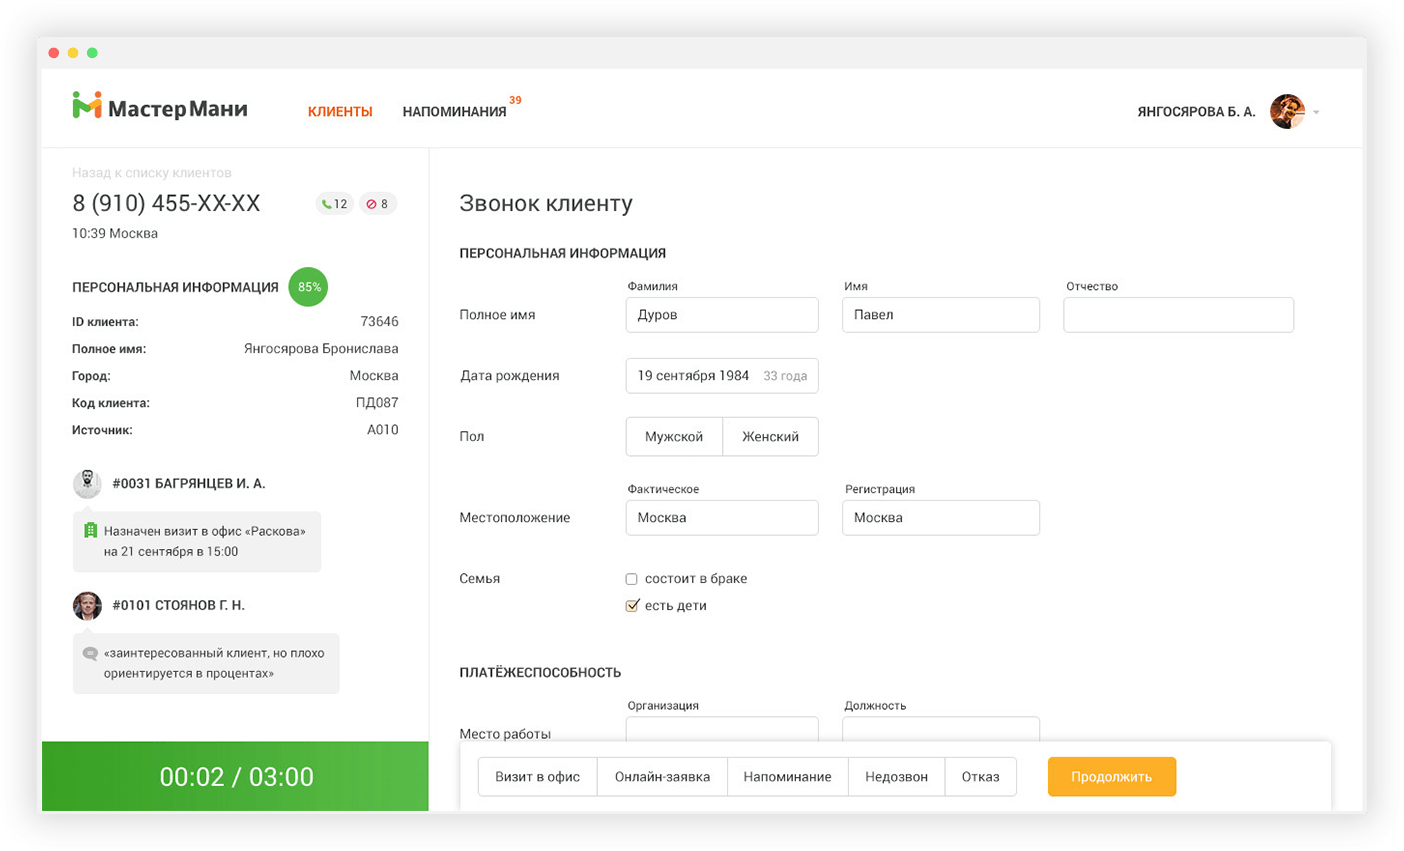Click full name value Янгосярова Бронислава

(321, 349)
